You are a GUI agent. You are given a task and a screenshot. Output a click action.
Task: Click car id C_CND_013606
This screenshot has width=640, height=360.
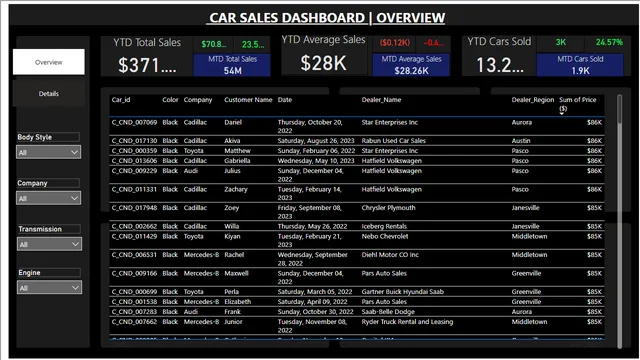point(134,160)
